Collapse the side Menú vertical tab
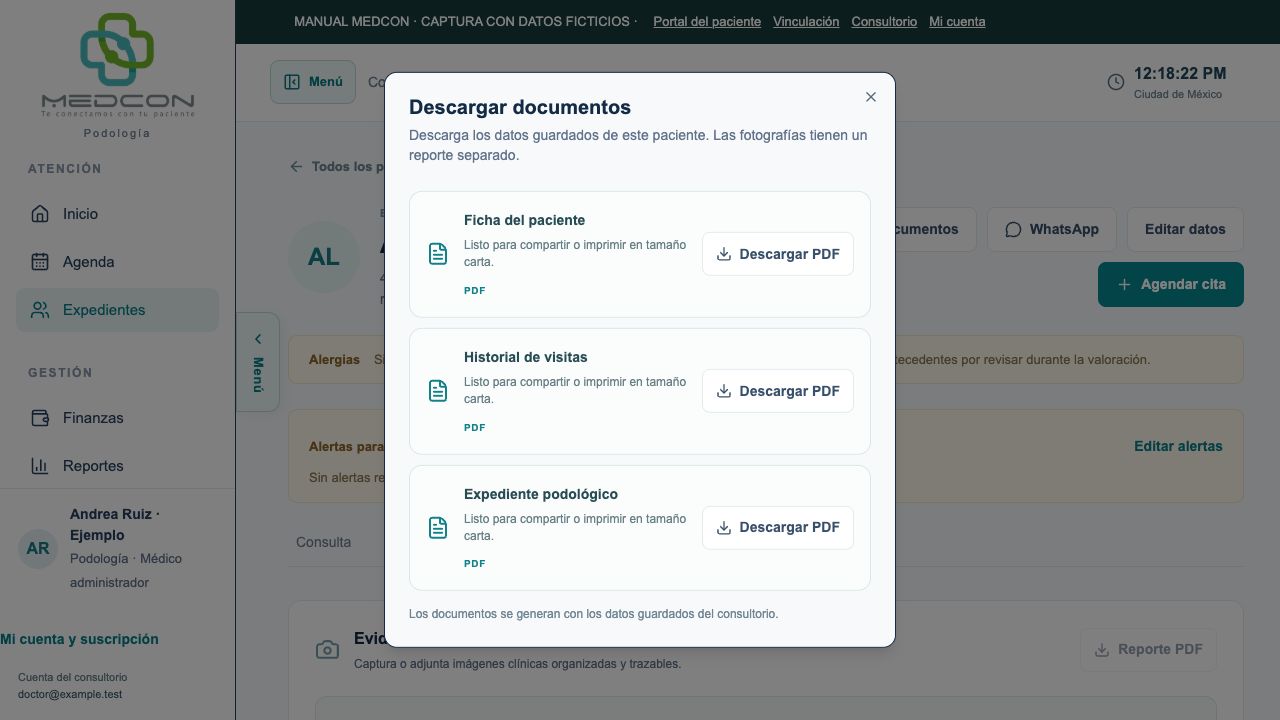 pyautogui.click(x=258, y=362)
